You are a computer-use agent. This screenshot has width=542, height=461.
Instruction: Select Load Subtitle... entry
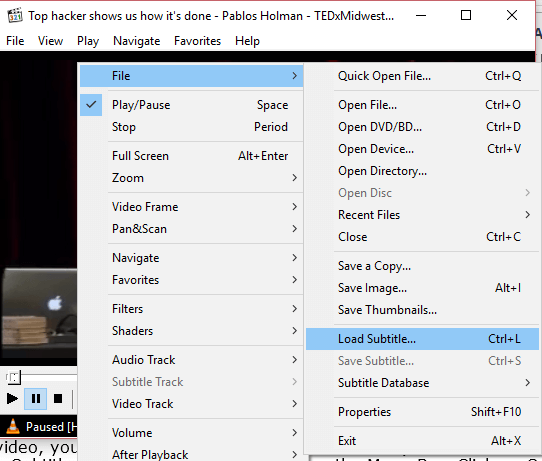coord(422,339)
